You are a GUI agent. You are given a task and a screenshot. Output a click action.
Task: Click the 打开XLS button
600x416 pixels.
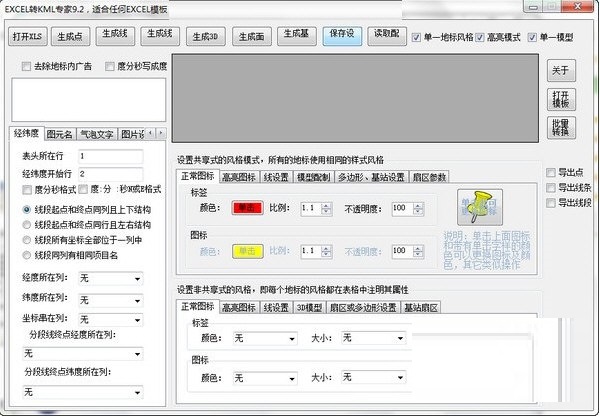pyautogui.click(x=27, y=37)
